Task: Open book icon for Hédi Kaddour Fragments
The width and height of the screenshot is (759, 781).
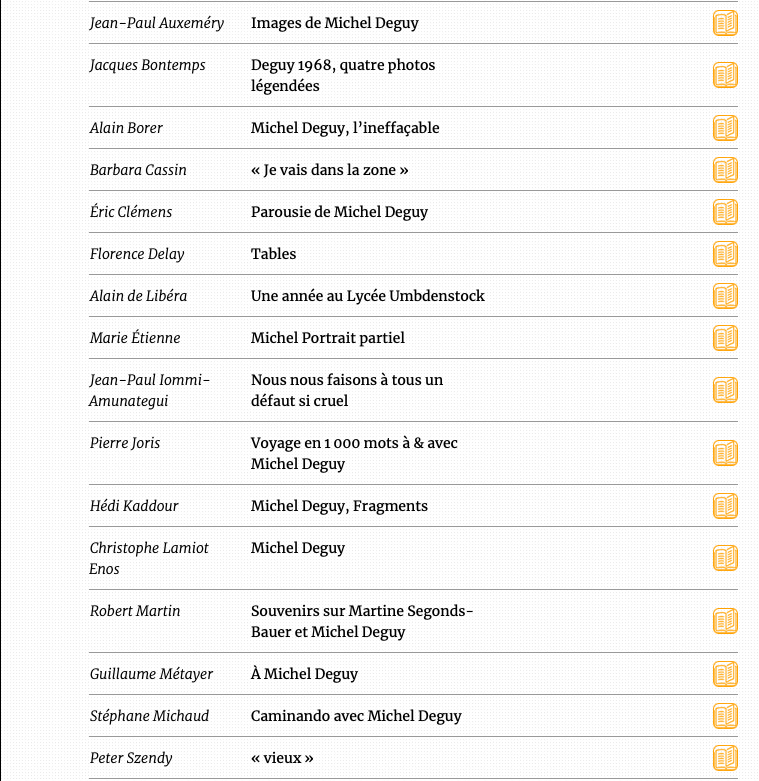Action: [725, 506]
